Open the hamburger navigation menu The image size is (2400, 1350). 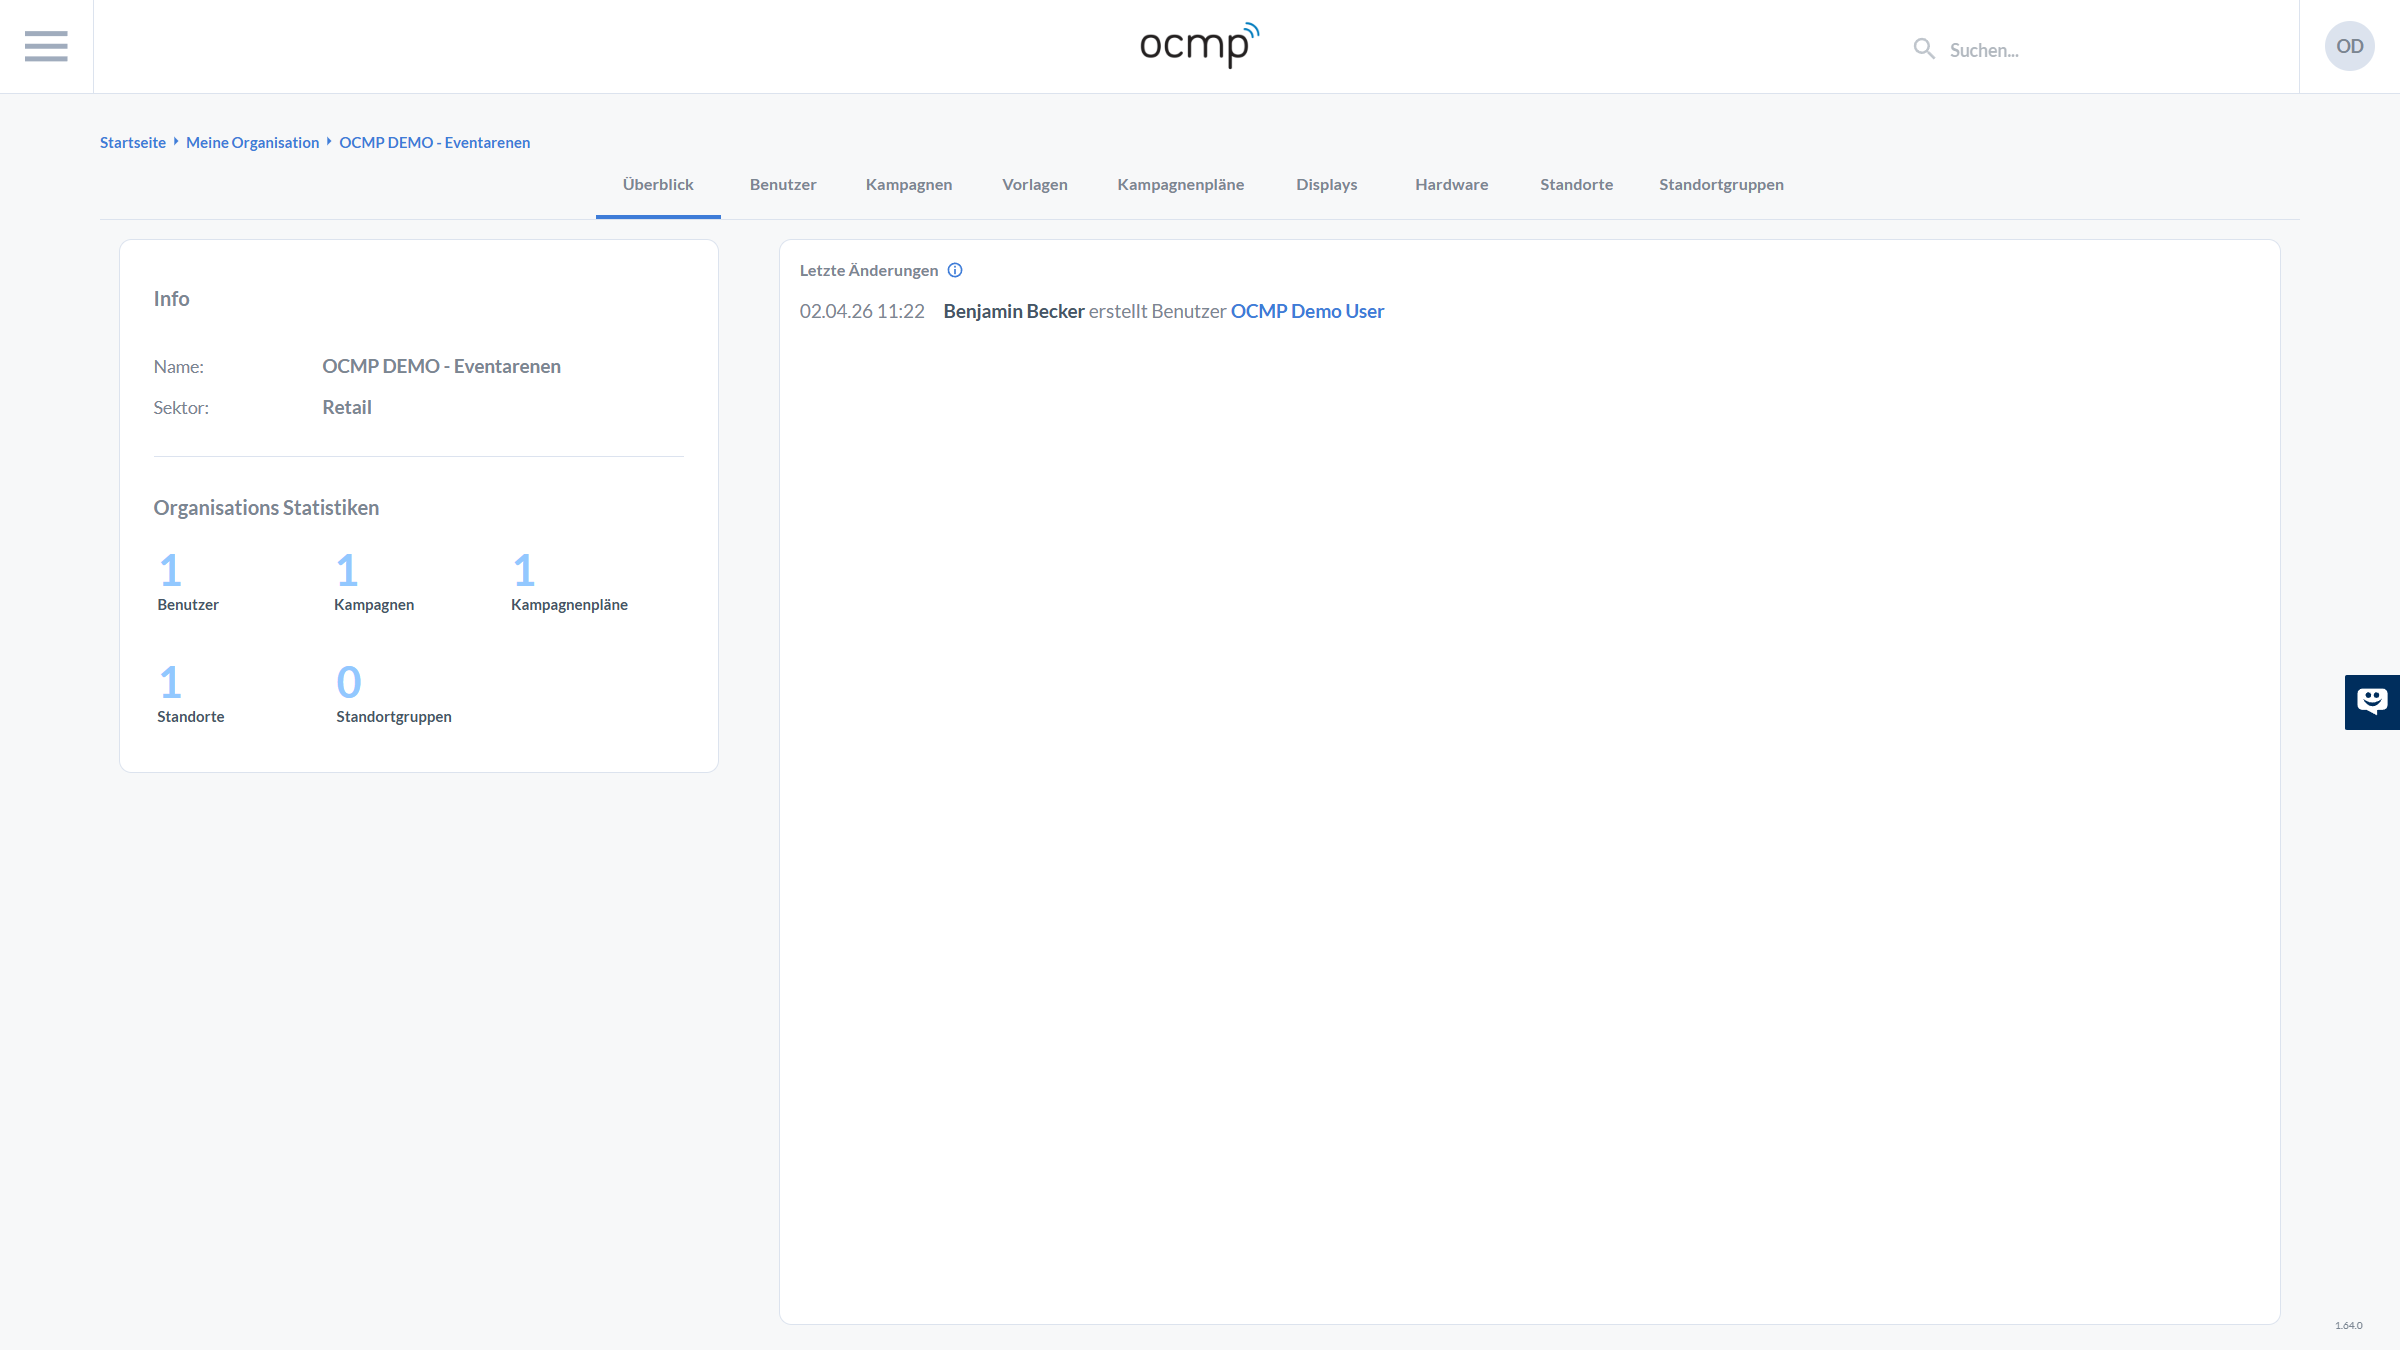[46, 46]
